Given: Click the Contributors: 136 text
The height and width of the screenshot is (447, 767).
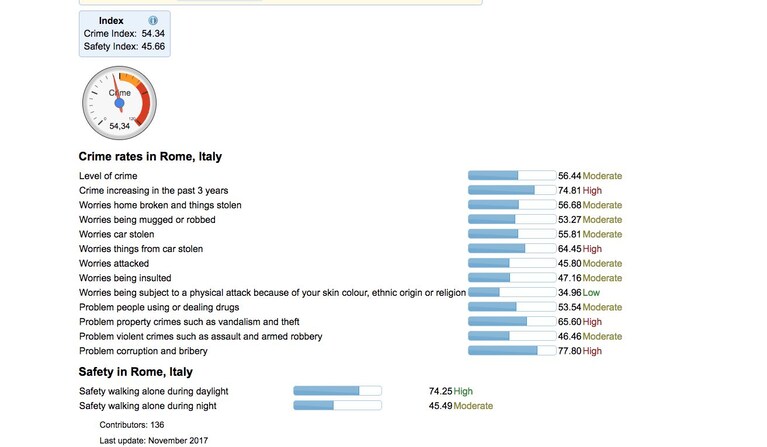Looking at the screenshot, I should point(132,425).
